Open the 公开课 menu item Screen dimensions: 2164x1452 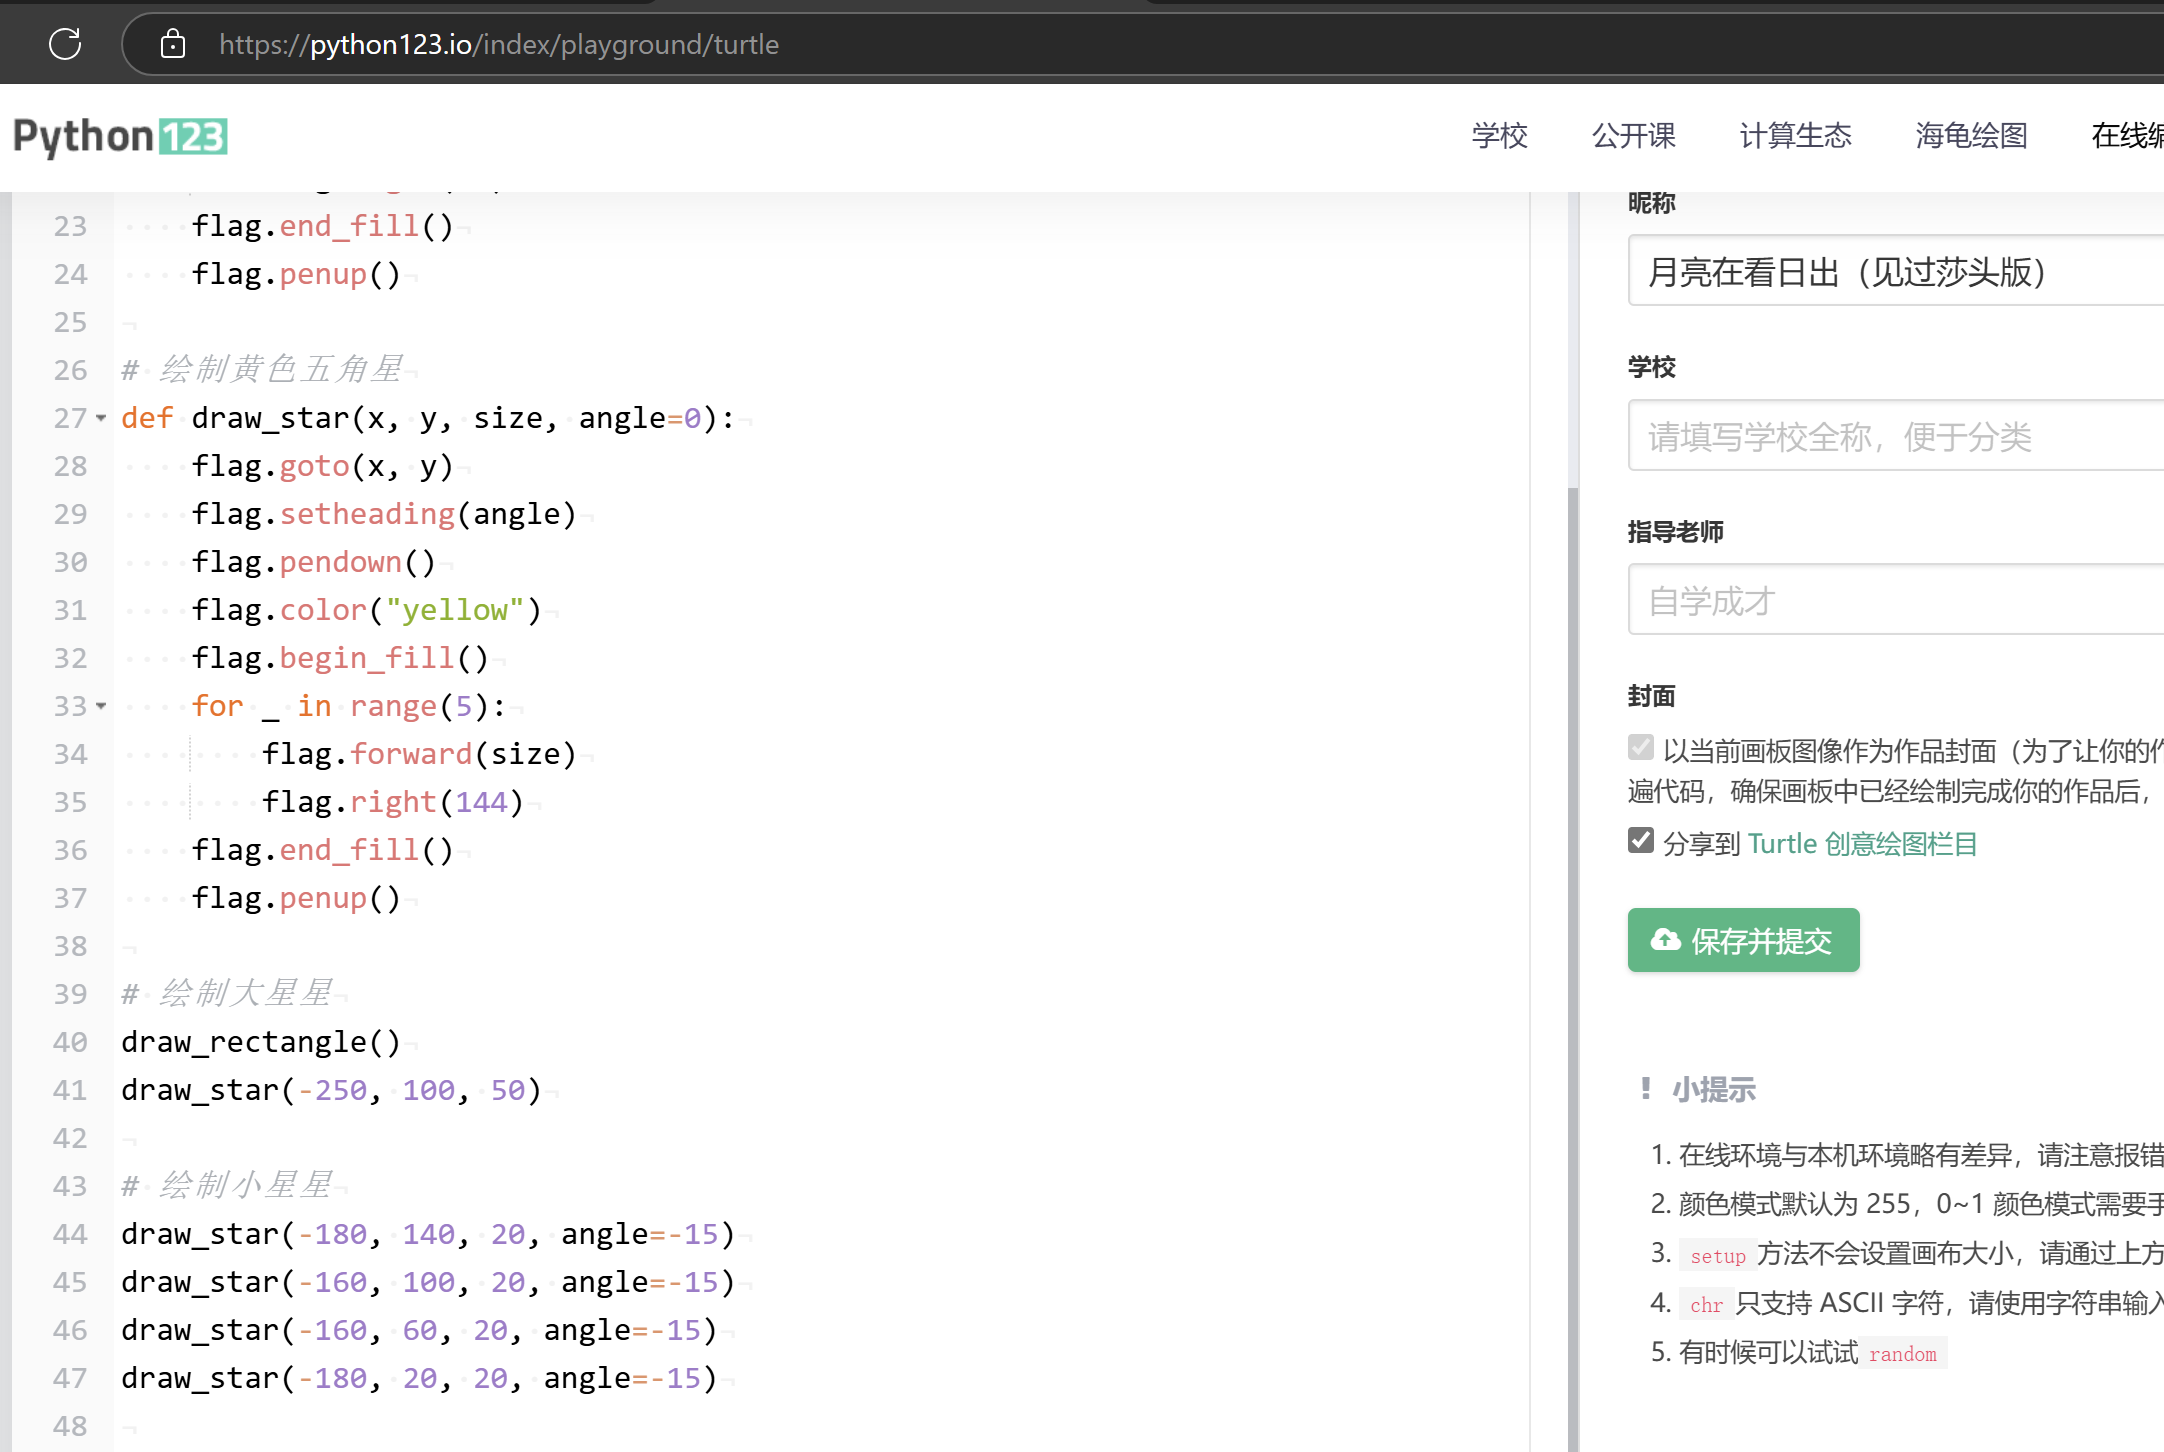tap(1633, 136)
